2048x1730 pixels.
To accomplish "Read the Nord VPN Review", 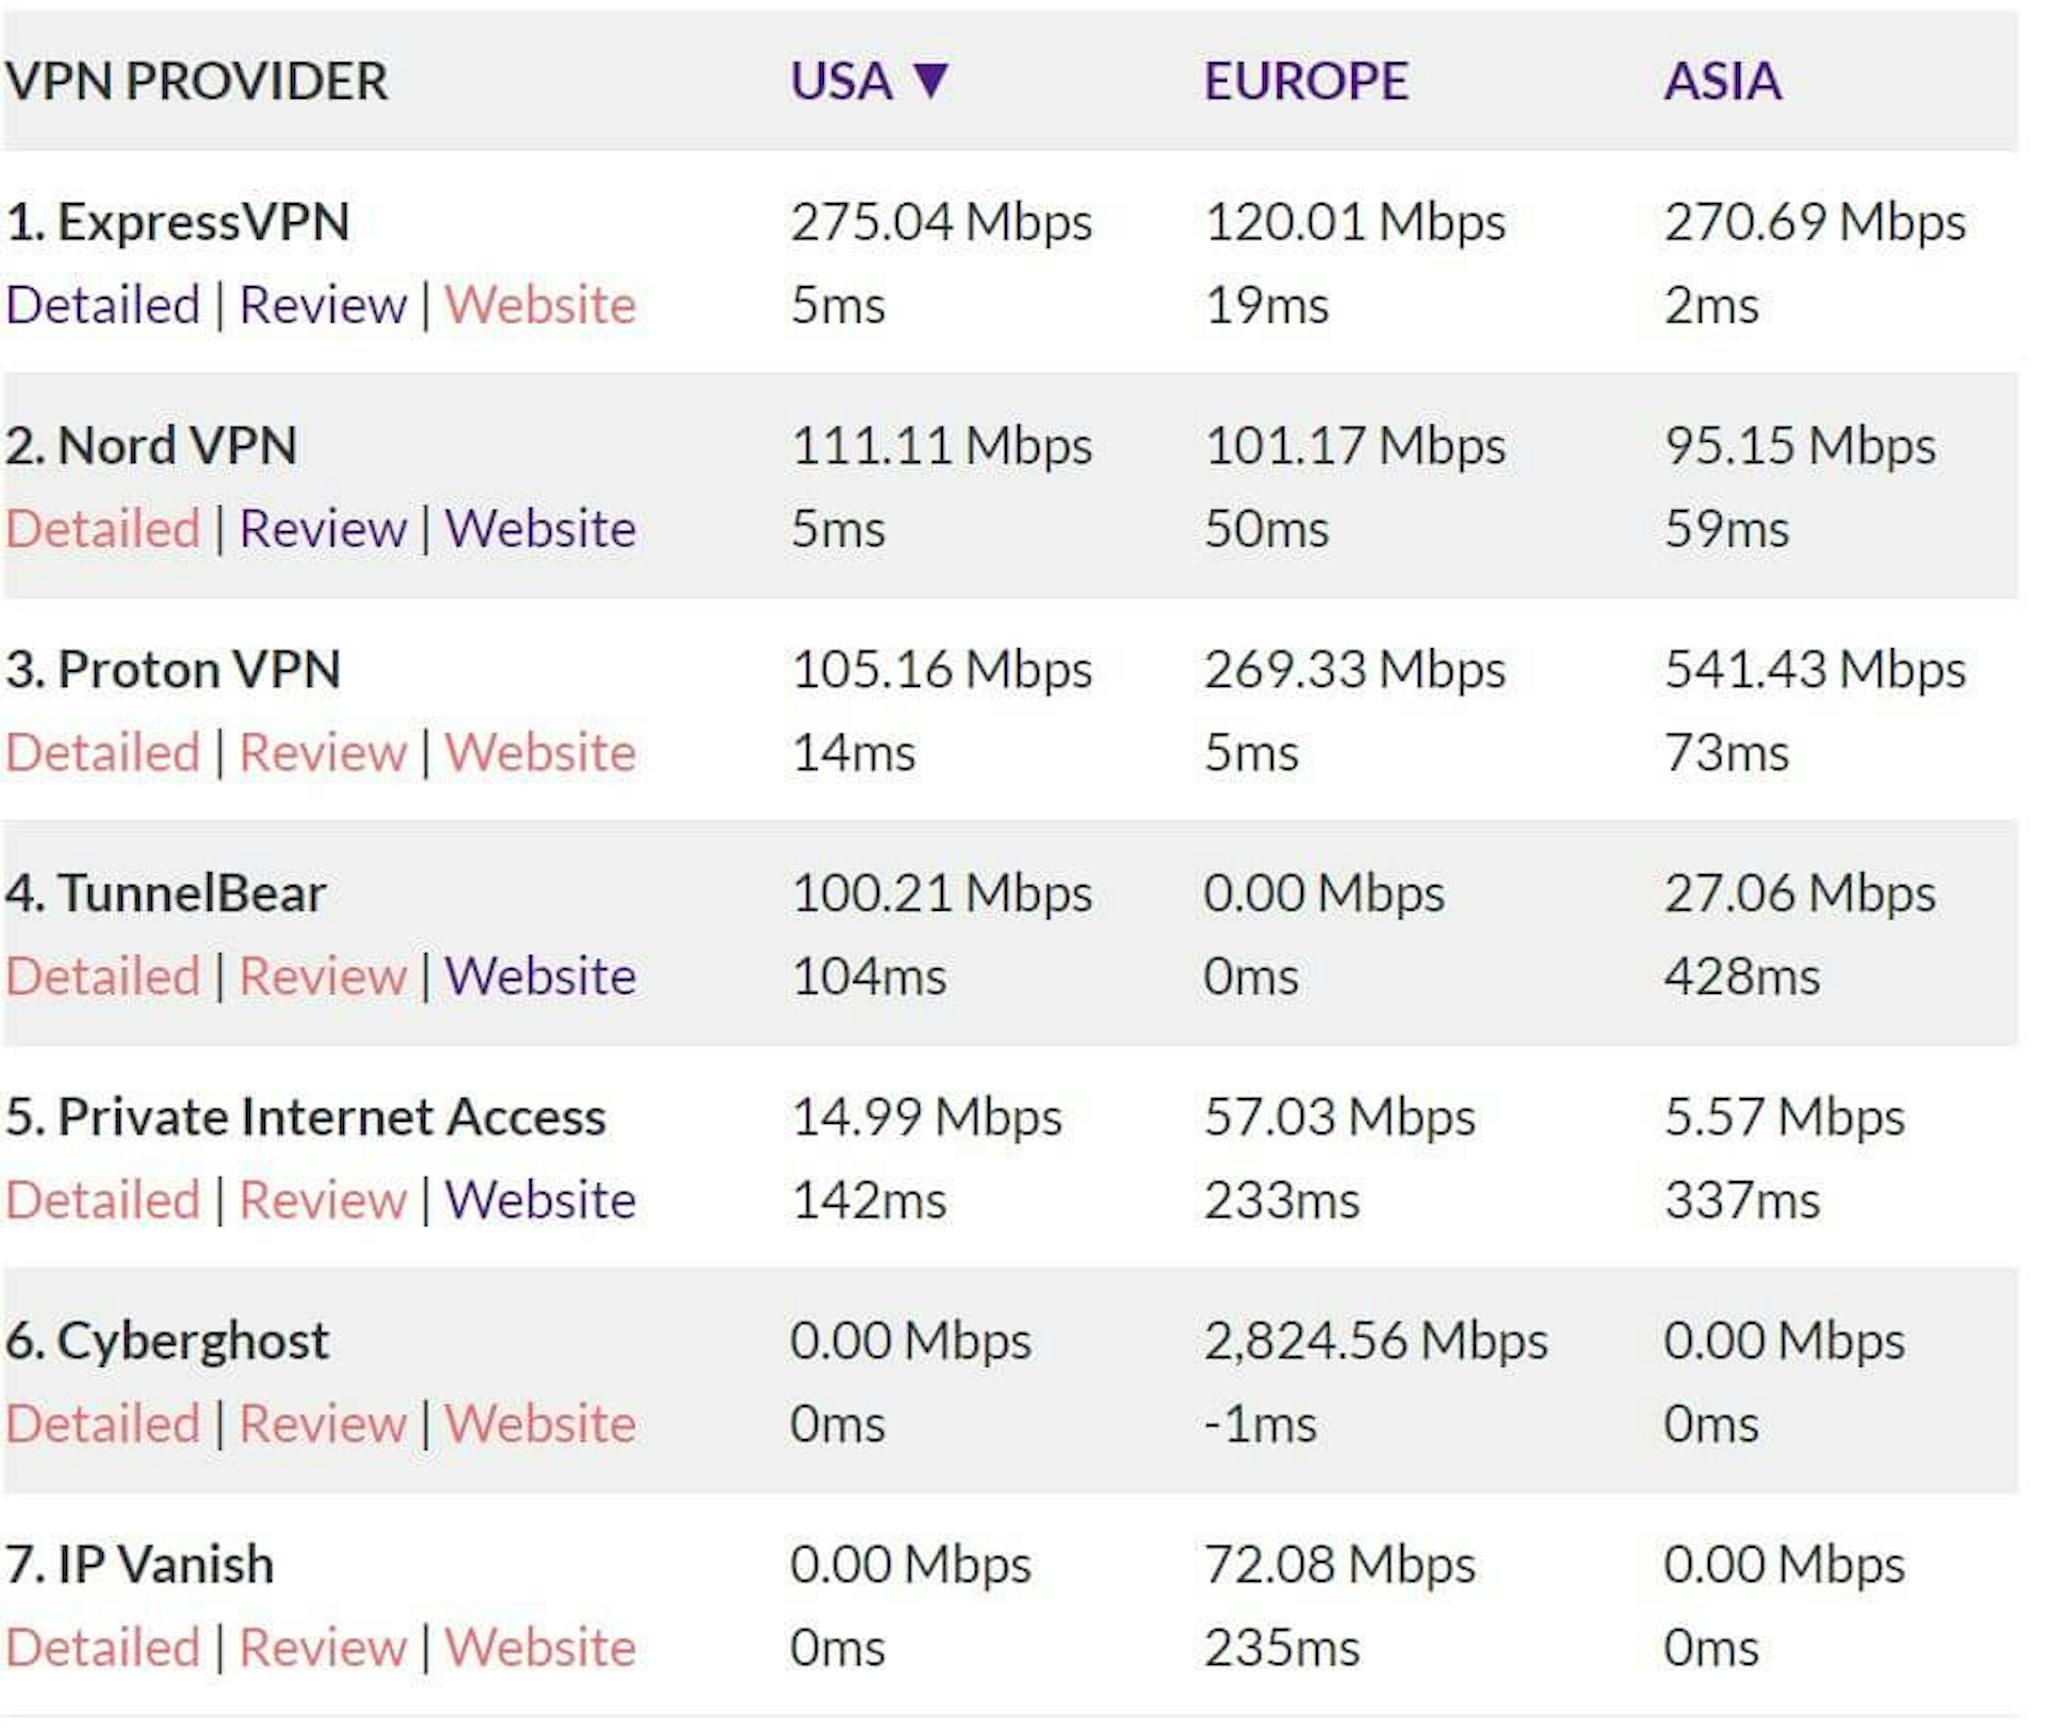I will [x=323, y=528].
